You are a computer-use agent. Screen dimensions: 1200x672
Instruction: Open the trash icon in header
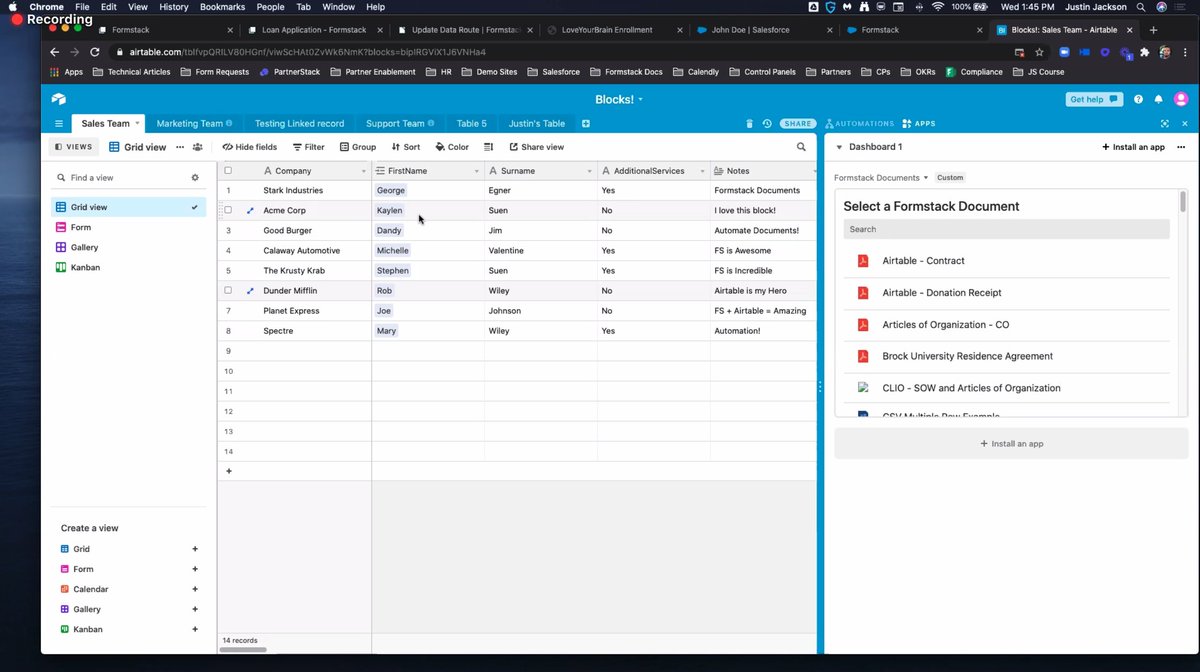click(749, 124)
